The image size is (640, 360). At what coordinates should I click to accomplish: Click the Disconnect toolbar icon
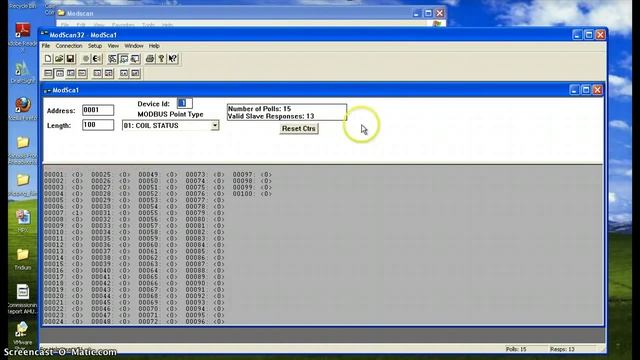[97, 59]
